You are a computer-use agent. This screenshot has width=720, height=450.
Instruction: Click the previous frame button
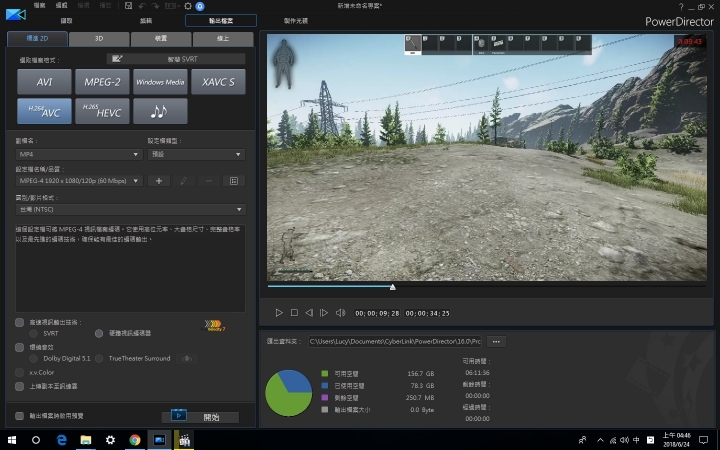[x=309, y=313]
